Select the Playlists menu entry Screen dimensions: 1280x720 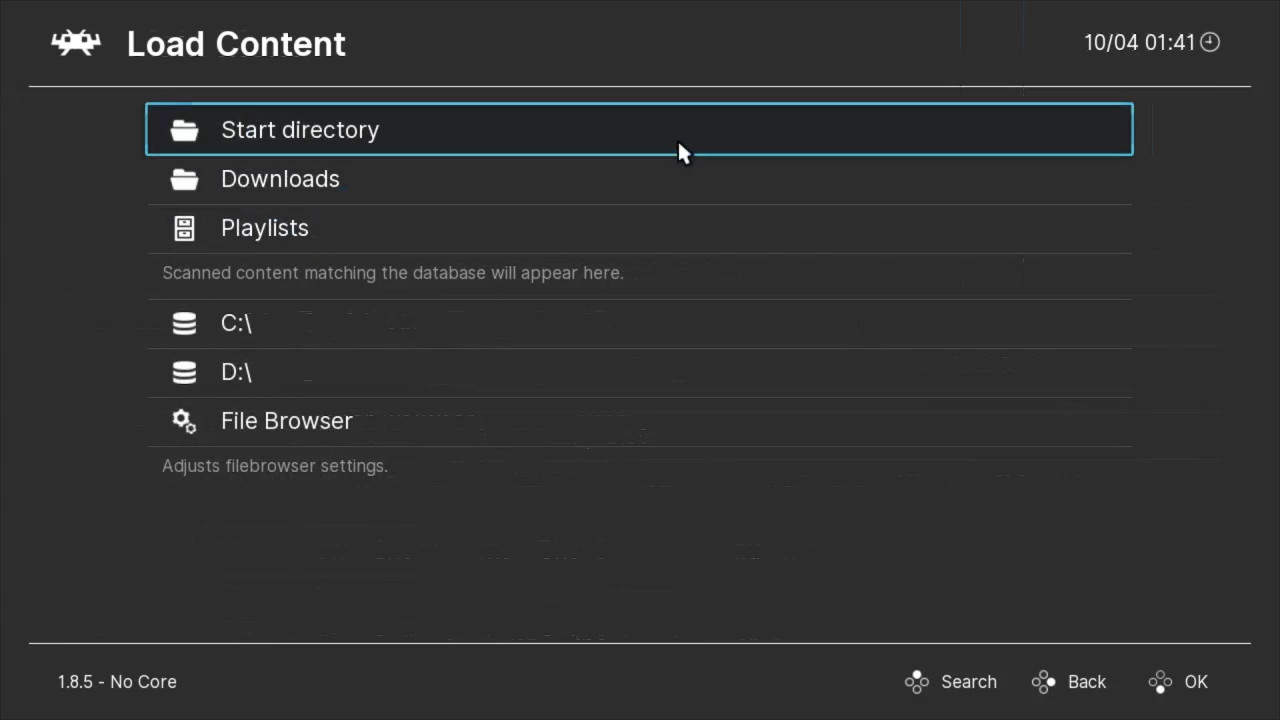tap(264, 228)
